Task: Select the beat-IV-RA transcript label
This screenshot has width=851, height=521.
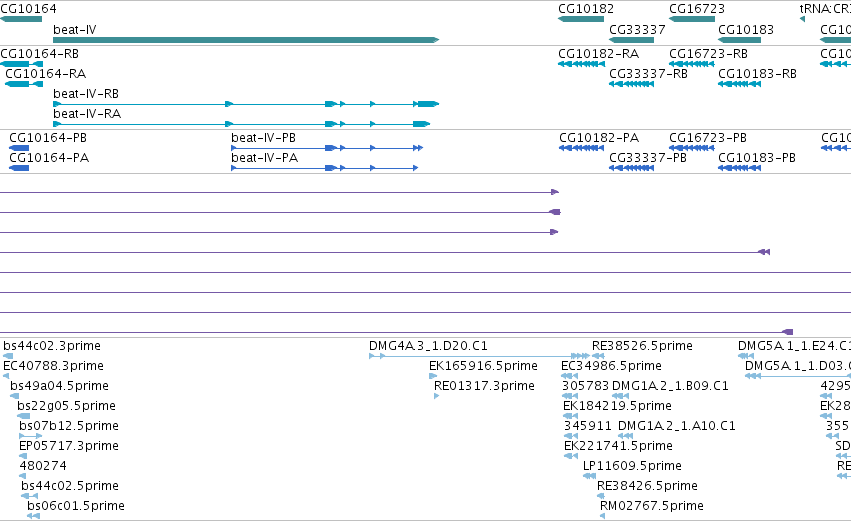Action: (87, 114)
